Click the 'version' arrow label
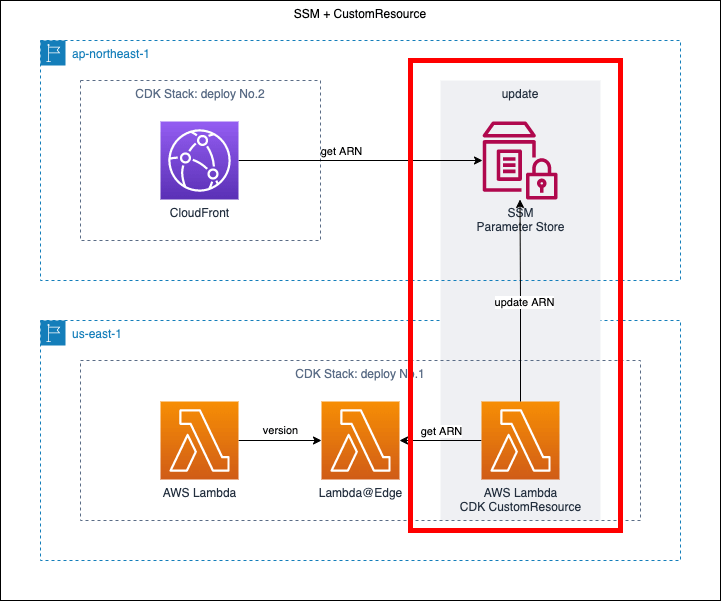721x601 pixels. [x=280, y=430]
